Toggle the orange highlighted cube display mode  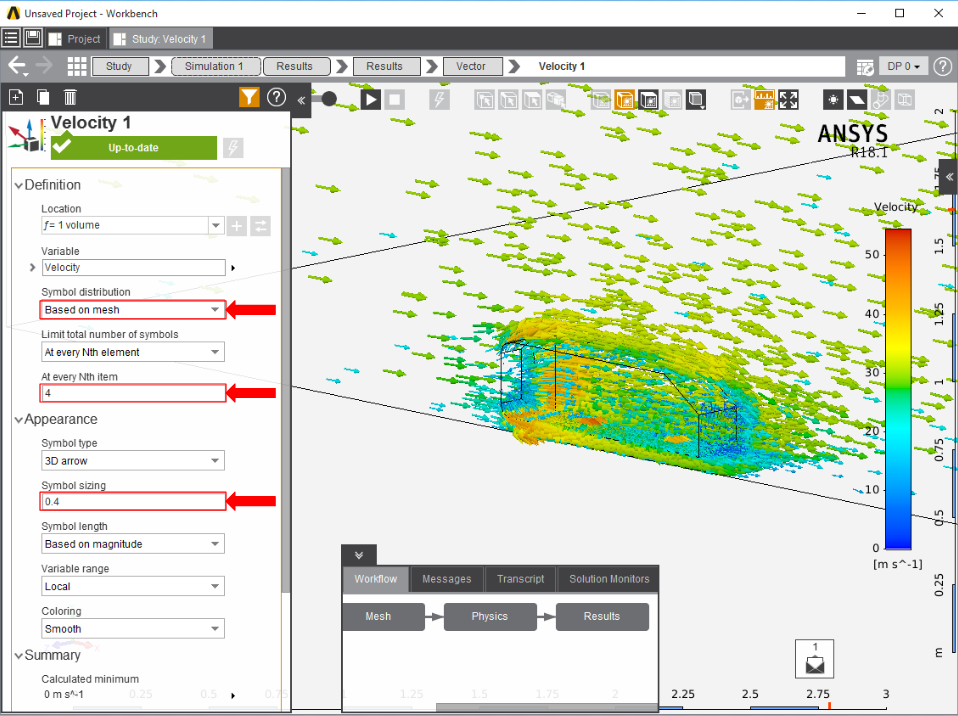pyautogui.click(x=624, y=100)
